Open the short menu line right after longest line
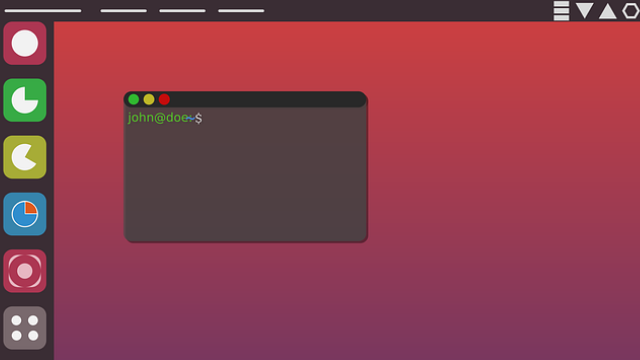This screenshot has width=640, height=360. (124, 11)
